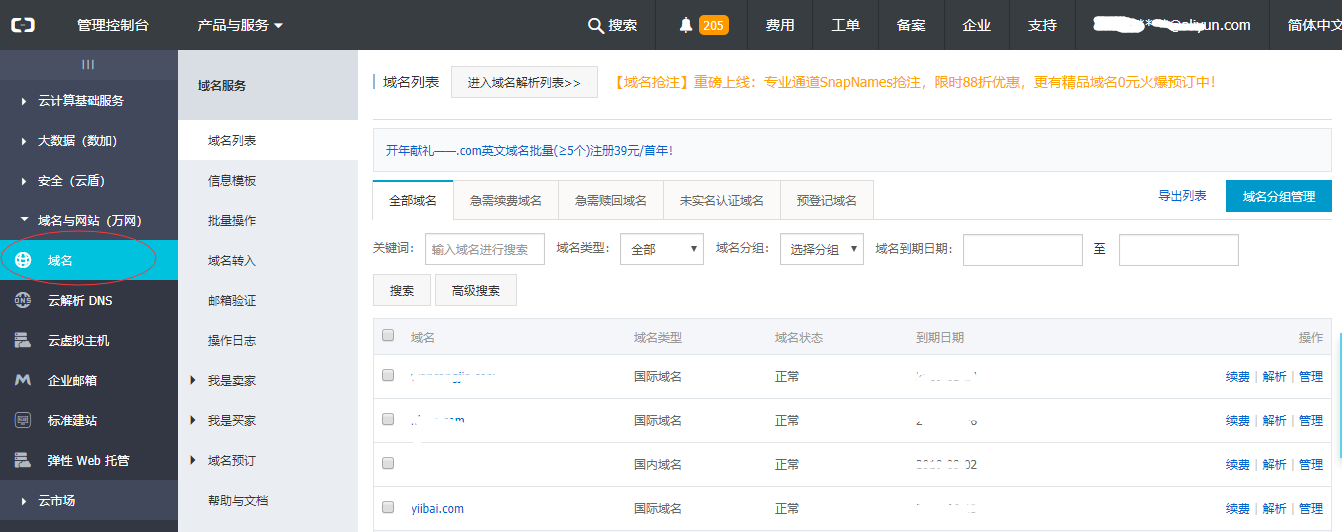The image size is (1342, 532).
Task: Switch to the 急需续费域名 tab
Action: pyautogui.click(x=505, y=200)
